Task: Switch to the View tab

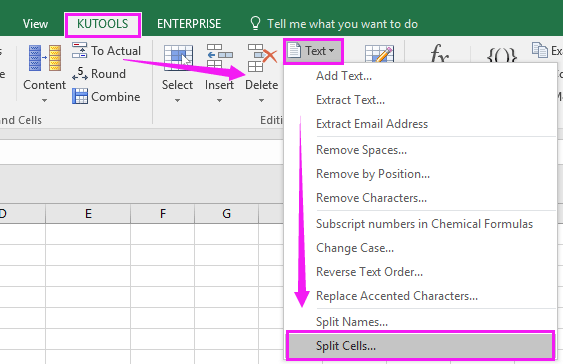Action: pos(35,24)
